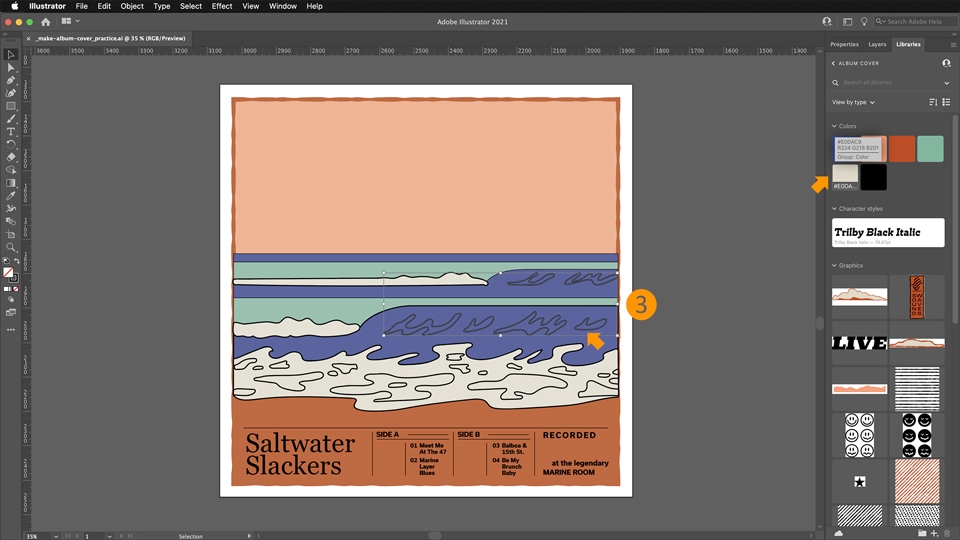Select the Direct Selection tool
This screenshot has width=960, height=540.
11,67
